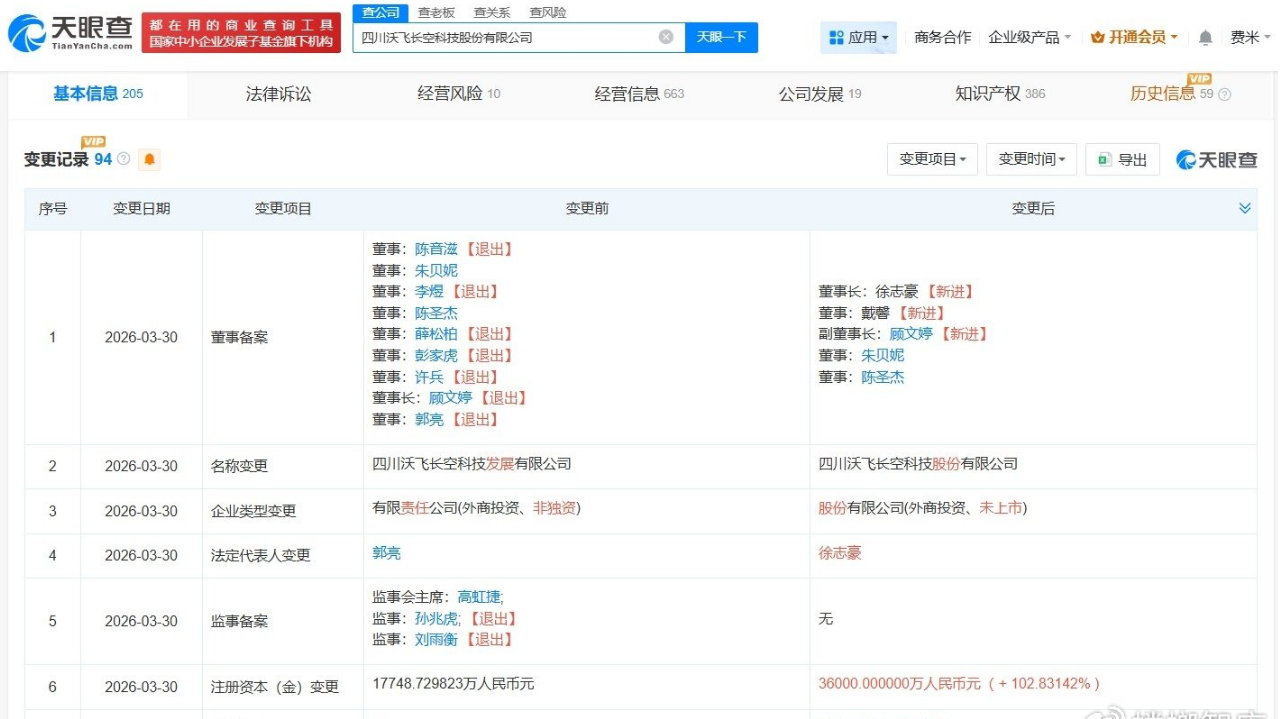
Task: Open 朱贝妮 link in 变更后 column
Action: point(882,355)
